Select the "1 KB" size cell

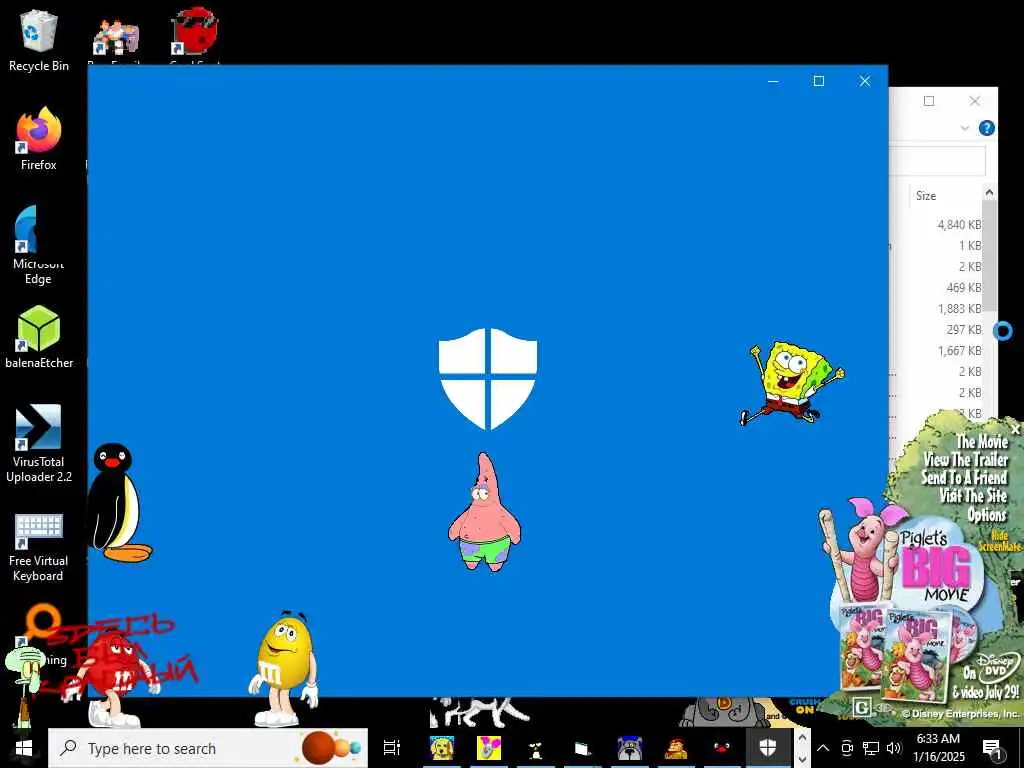[x=970, y=246]
